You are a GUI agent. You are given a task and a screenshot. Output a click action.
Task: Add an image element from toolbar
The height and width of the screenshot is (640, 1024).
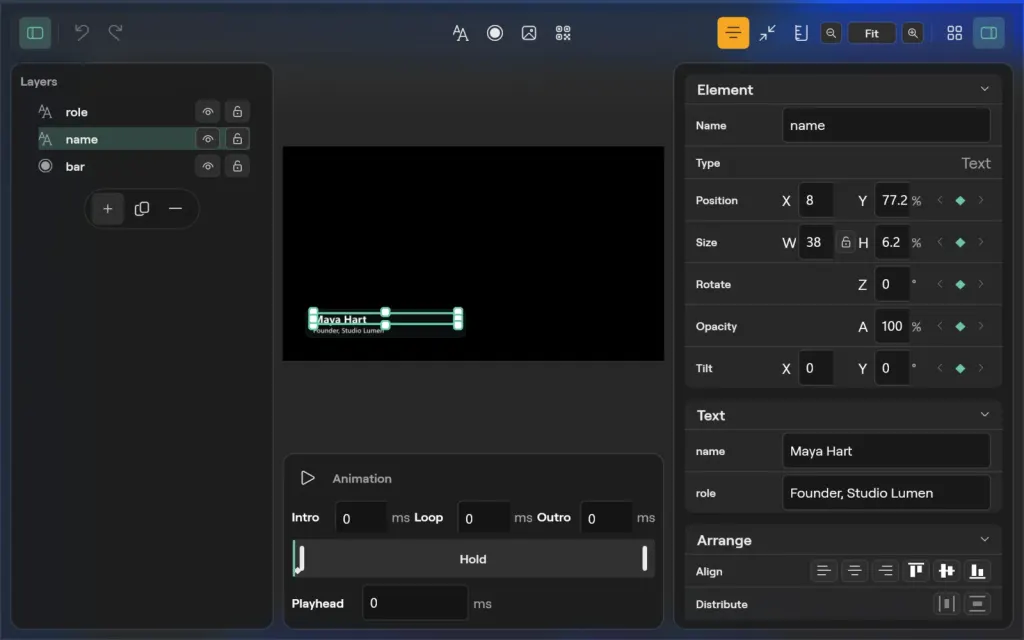click(529, 33)
